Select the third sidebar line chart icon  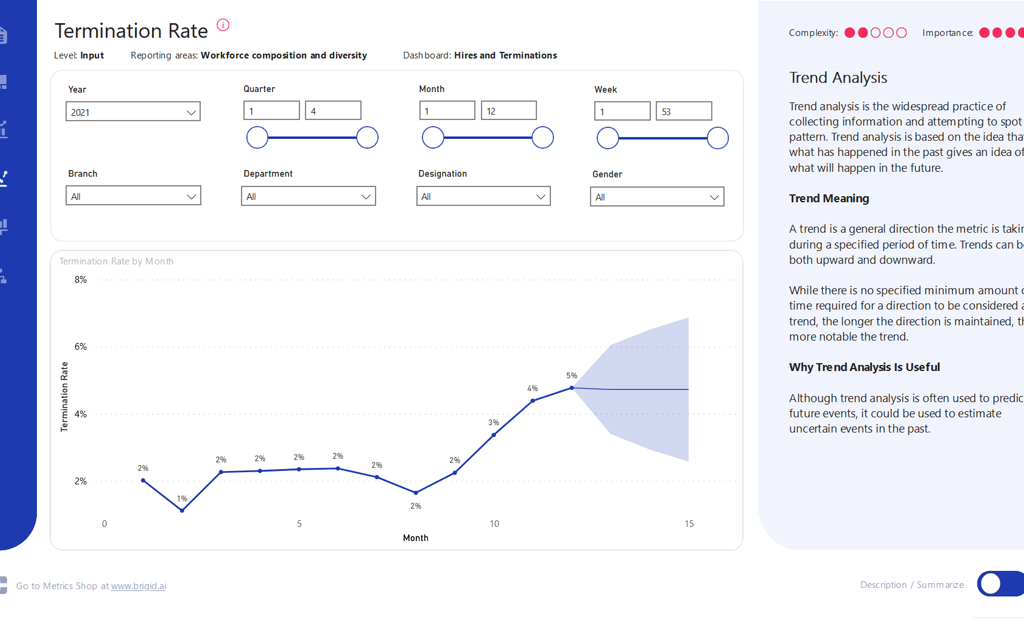(x=3, y=129)
